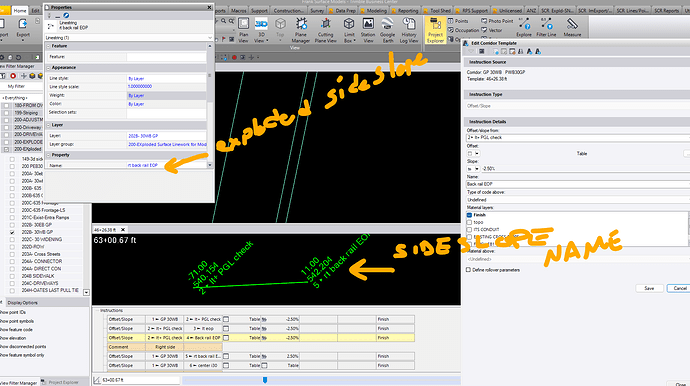Open Cutting Plane View
This screenshot has height=386, width=690.
325,30
